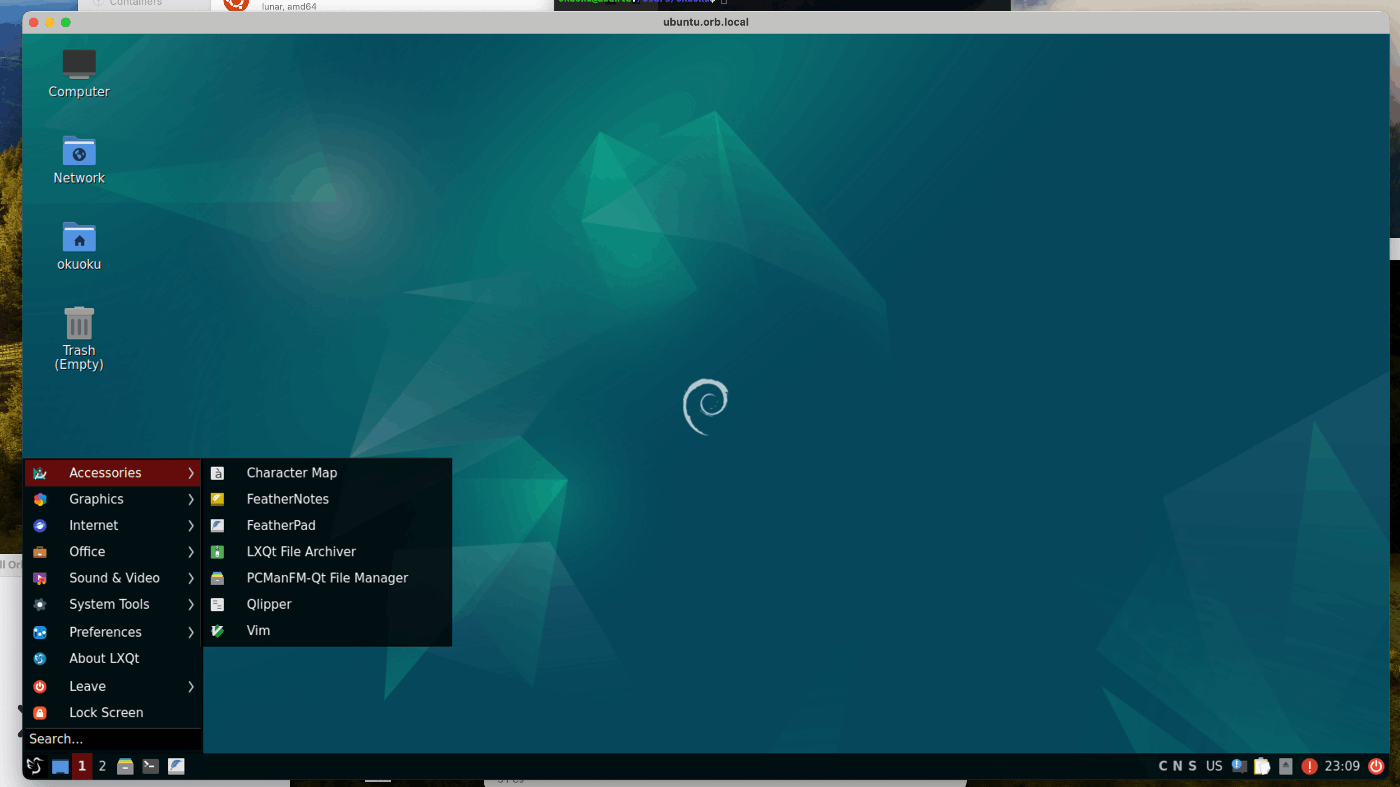Click the Show Desktop icon in panel
This screenshot has height=787, width=1400.
tap(60, 767)
